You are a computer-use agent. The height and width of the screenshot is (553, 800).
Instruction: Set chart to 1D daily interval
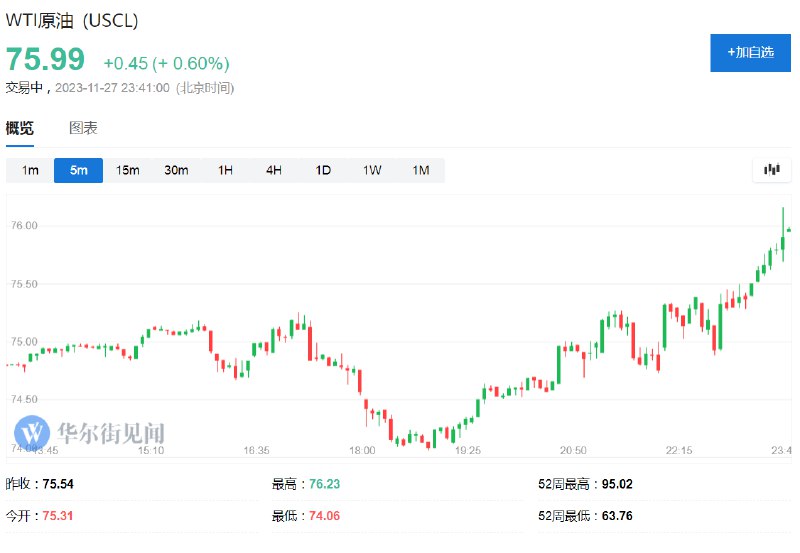[x=323, y=170]
